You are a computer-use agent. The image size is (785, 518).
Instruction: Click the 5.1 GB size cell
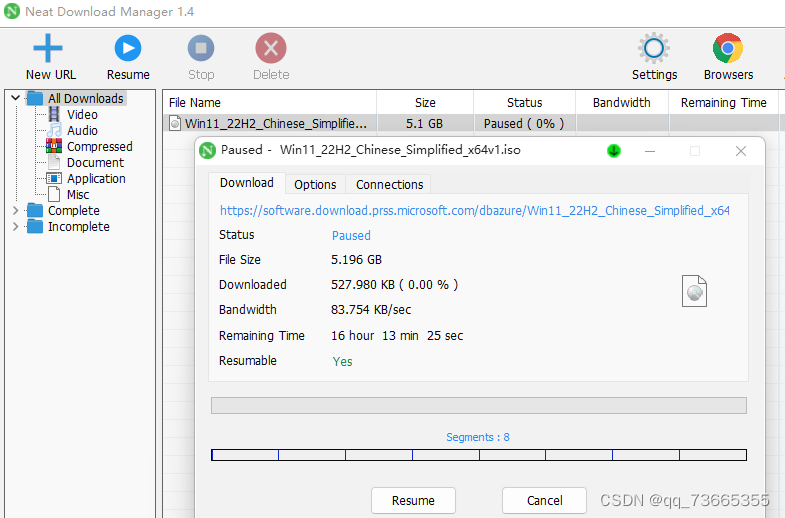[425, 124]
